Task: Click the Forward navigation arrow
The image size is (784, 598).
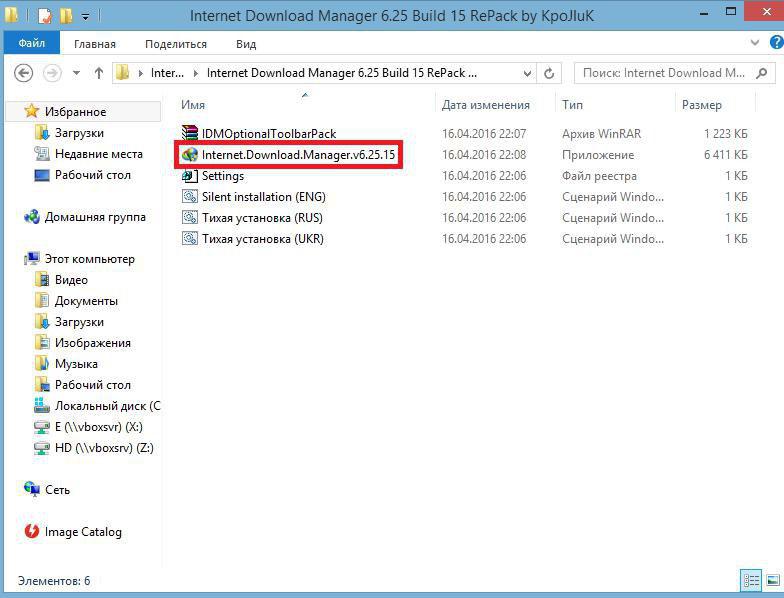Action: [52, 73]
